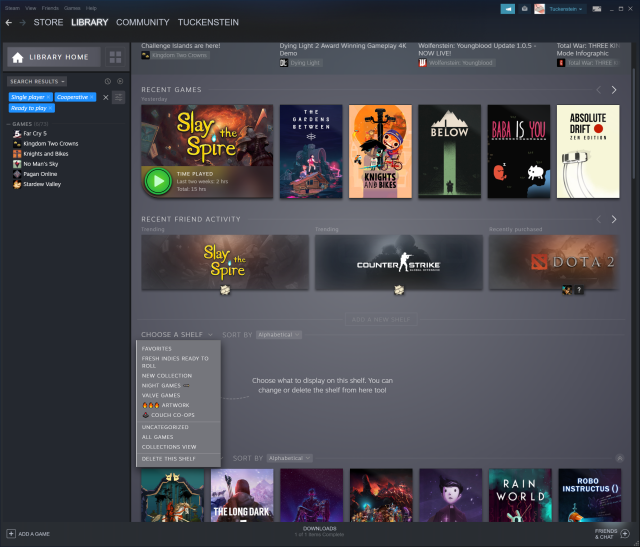This screenshot has height=547, width=640.
Task: Select Couch Co-ops from shelf menu
Action: point(168,415)
